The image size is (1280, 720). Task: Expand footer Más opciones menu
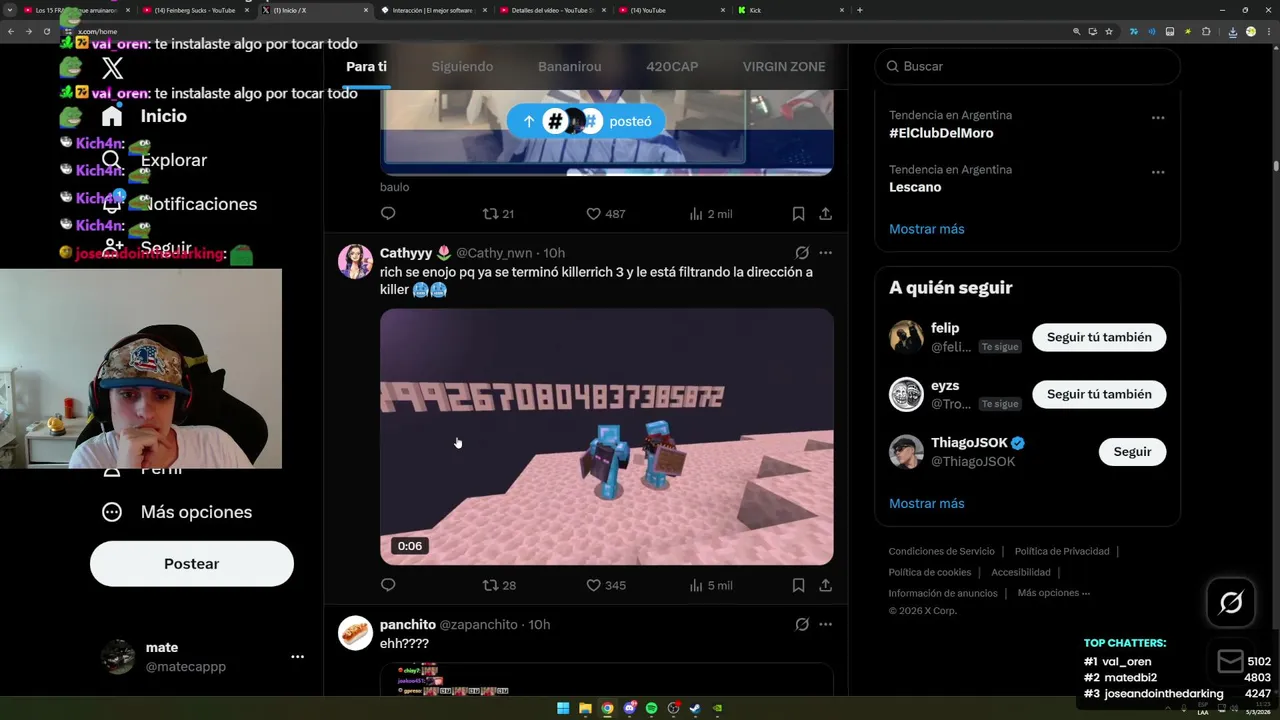click(1054, 593)
